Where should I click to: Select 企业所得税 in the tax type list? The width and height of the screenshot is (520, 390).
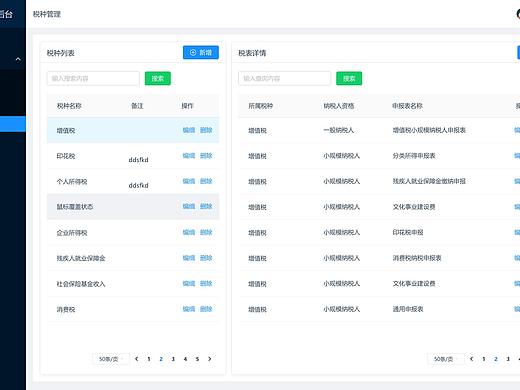pyautogui.click(x=72, y=233)
